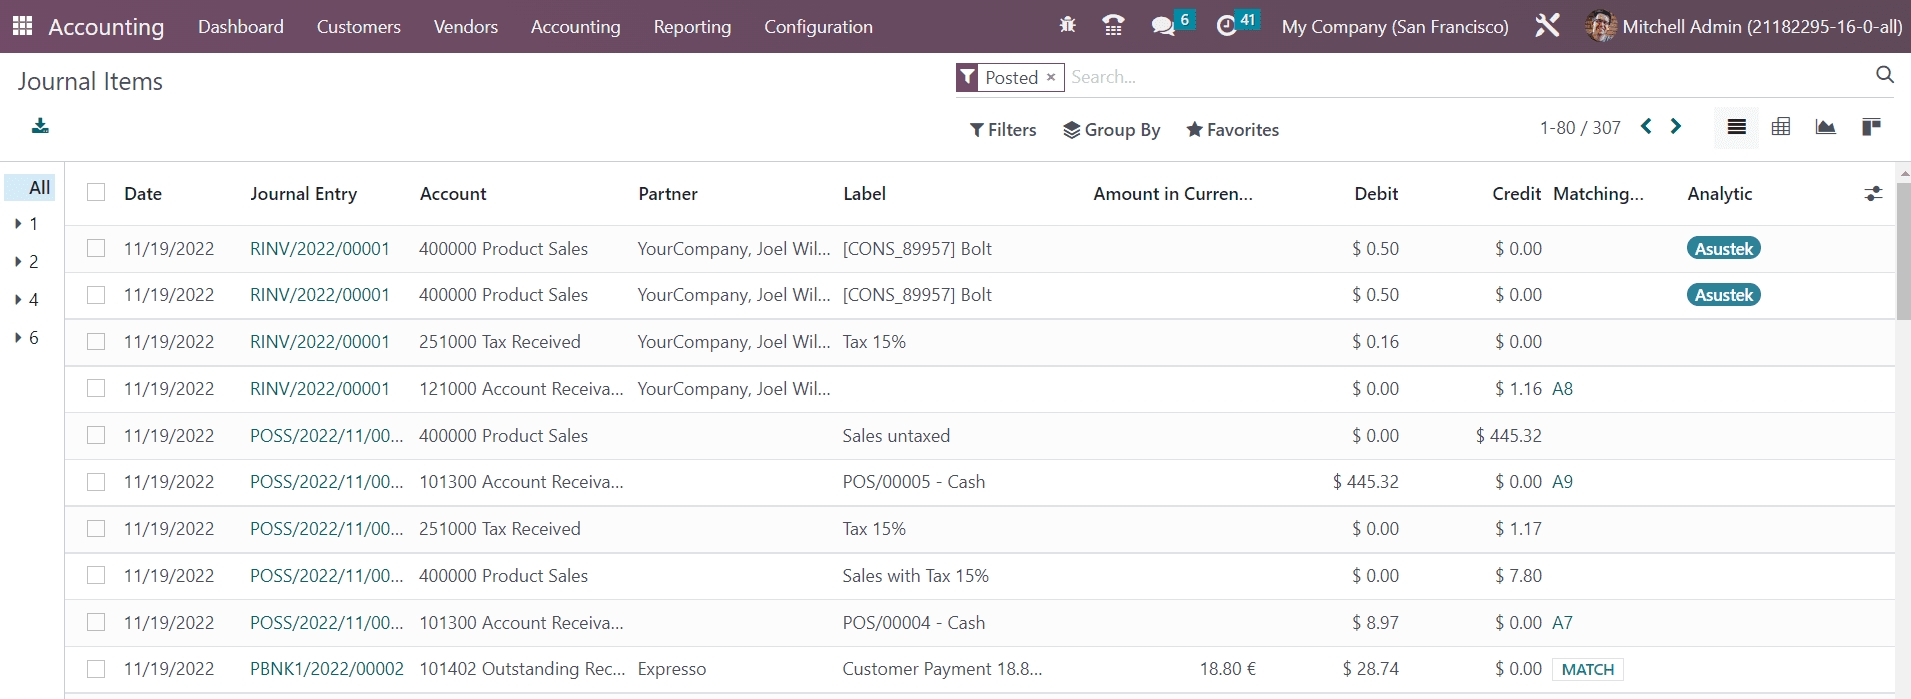Screen dimensions: 1911x699
Task: Open the apps grid home menu
Action: [22, 26]
